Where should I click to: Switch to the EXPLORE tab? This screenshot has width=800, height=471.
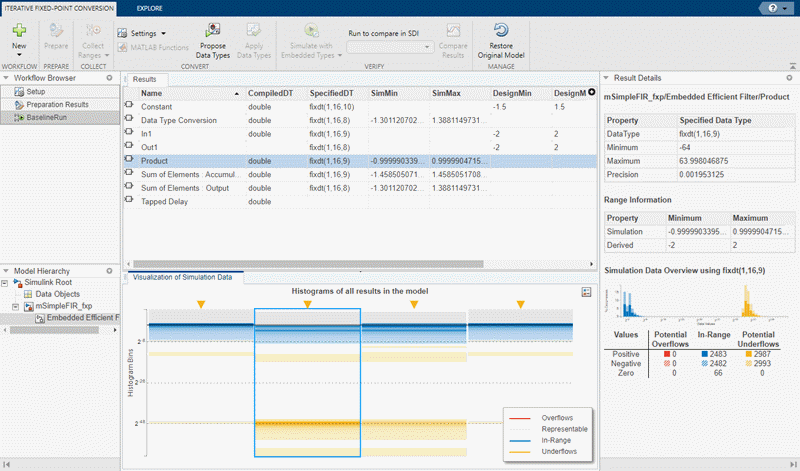tap(151, 7)
